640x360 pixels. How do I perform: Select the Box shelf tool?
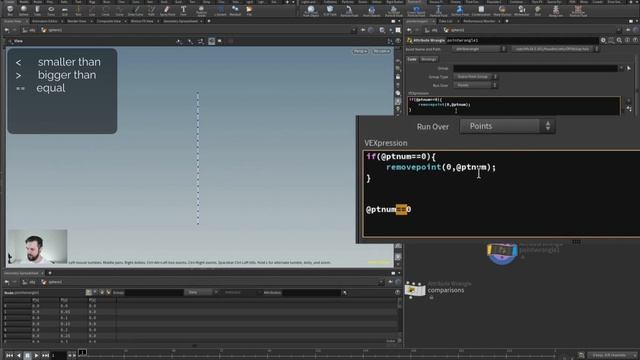10,10
